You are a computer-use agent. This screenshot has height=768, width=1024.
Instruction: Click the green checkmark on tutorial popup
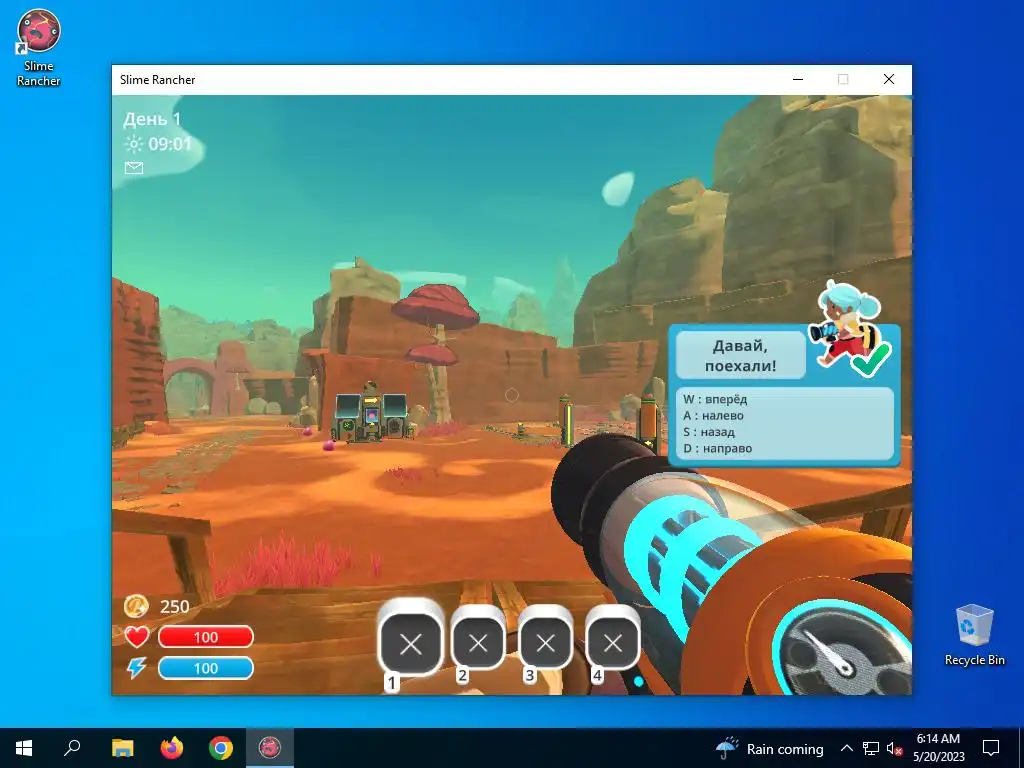click(x=872, y=360)
